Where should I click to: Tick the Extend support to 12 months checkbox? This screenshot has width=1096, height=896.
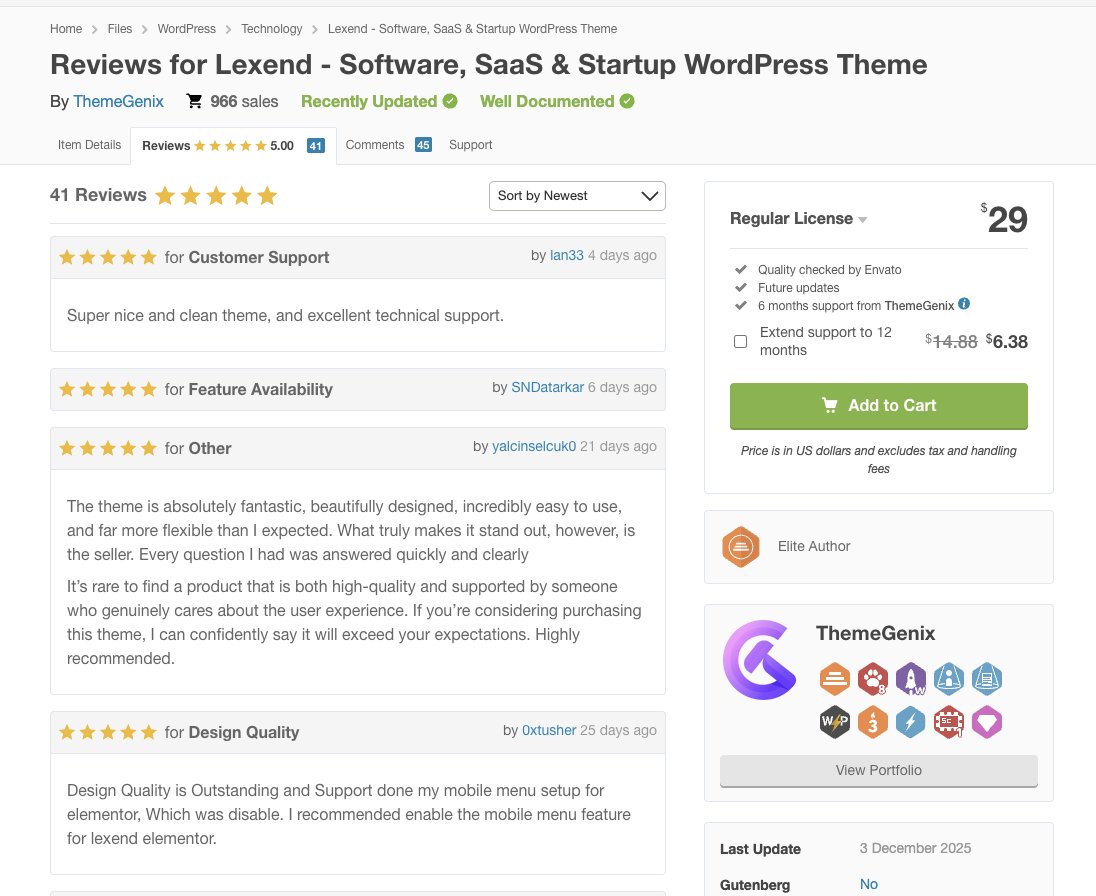pos(740,341)
